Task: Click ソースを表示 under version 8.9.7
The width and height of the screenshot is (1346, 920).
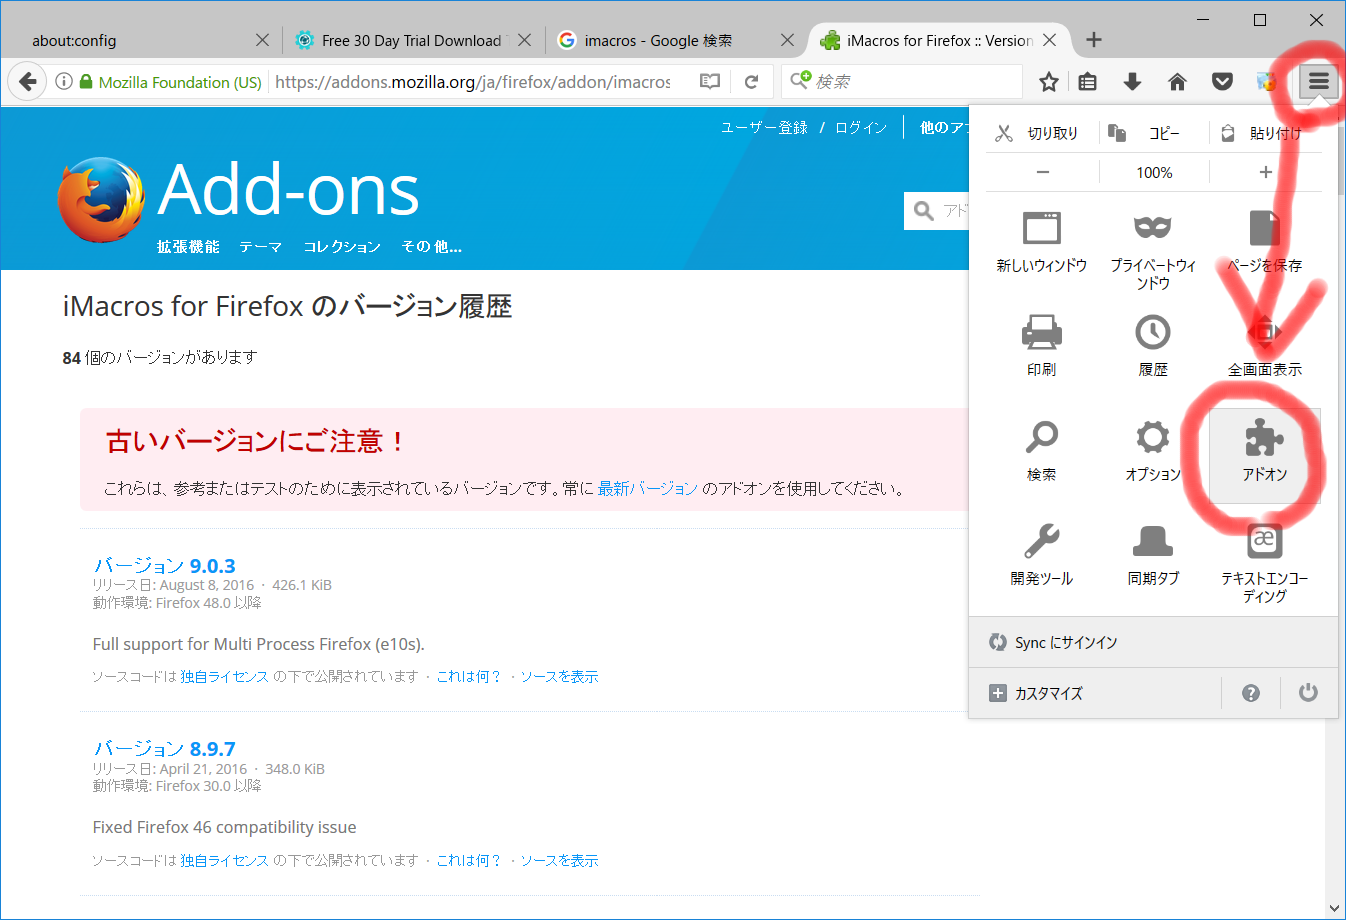Action: click(x=559, y=860)
